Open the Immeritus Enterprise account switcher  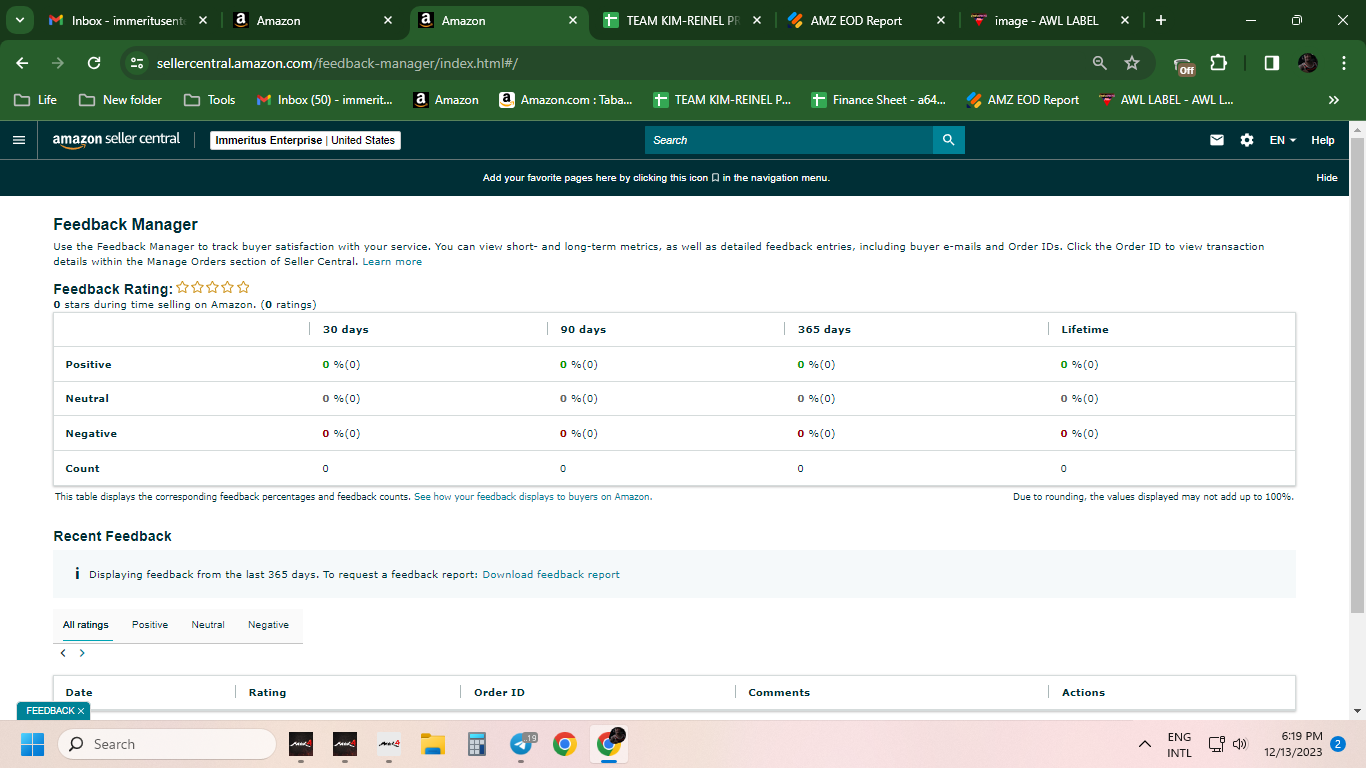[306, 140]
